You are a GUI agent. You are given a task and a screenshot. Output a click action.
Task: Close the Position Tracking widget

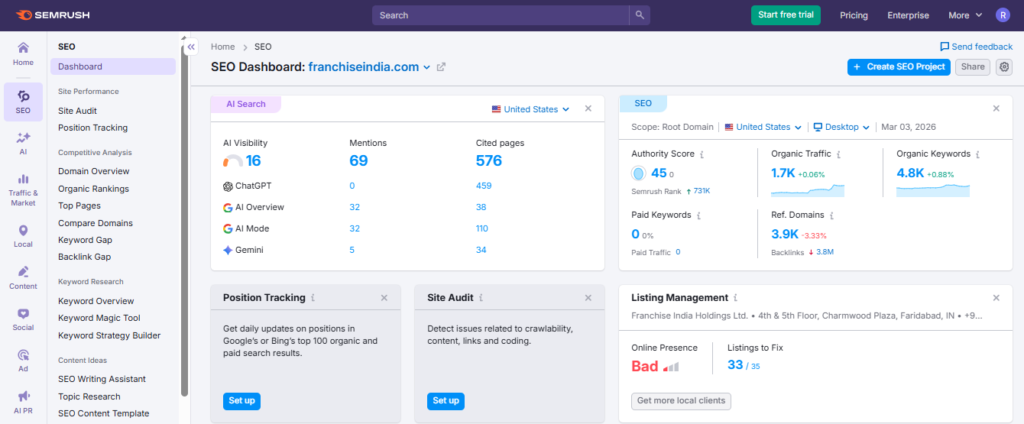384,298
